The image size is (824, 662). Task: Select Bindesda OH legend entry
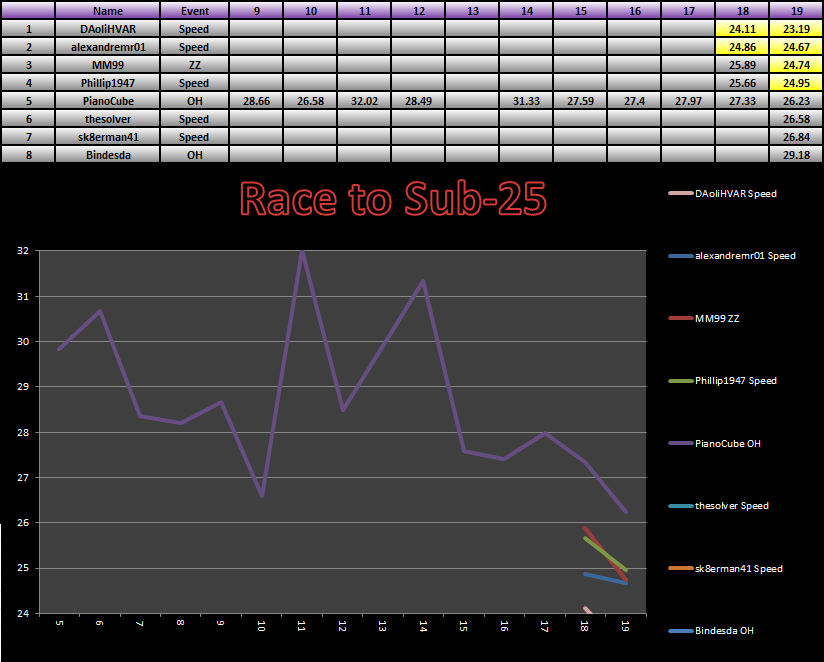coord(711,630)
